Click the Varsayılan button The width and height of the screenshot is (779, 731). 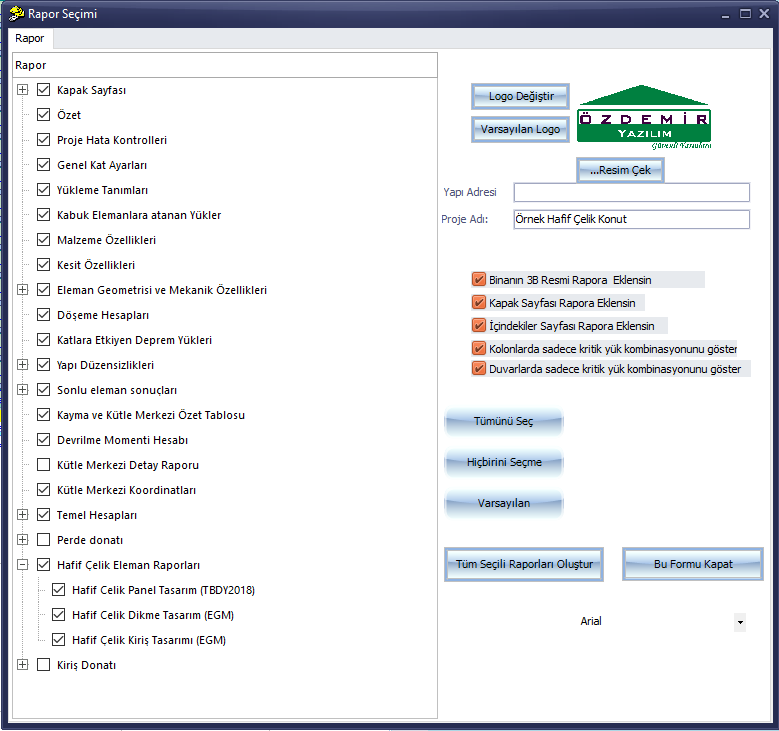(x=504, y=503)
